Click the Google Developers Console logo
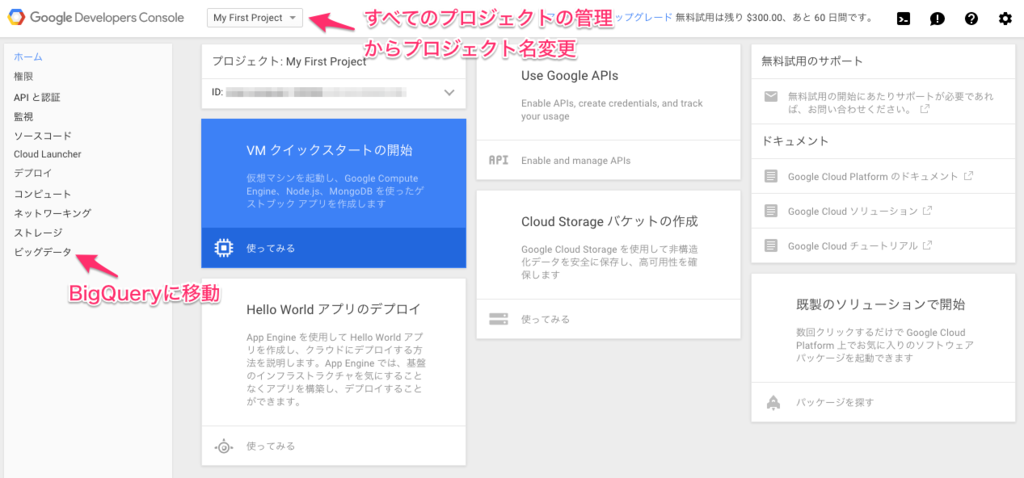The image size is (1024, 478). click(x=97, y=18)
